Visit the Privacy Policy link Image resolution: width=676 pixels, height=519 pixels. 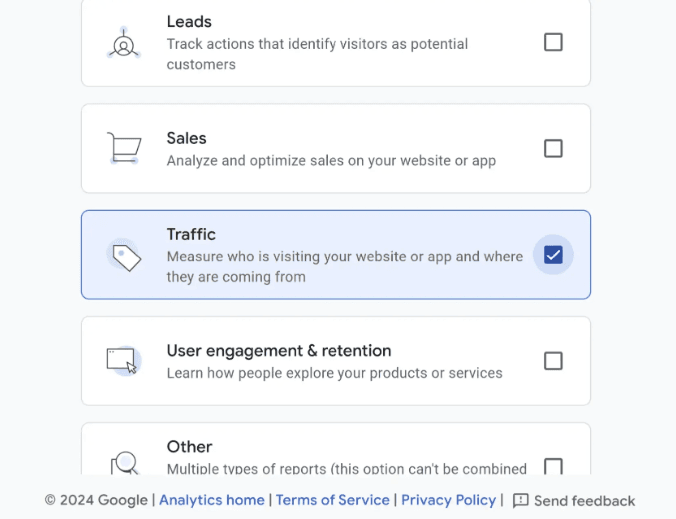[x=448, y=500]
